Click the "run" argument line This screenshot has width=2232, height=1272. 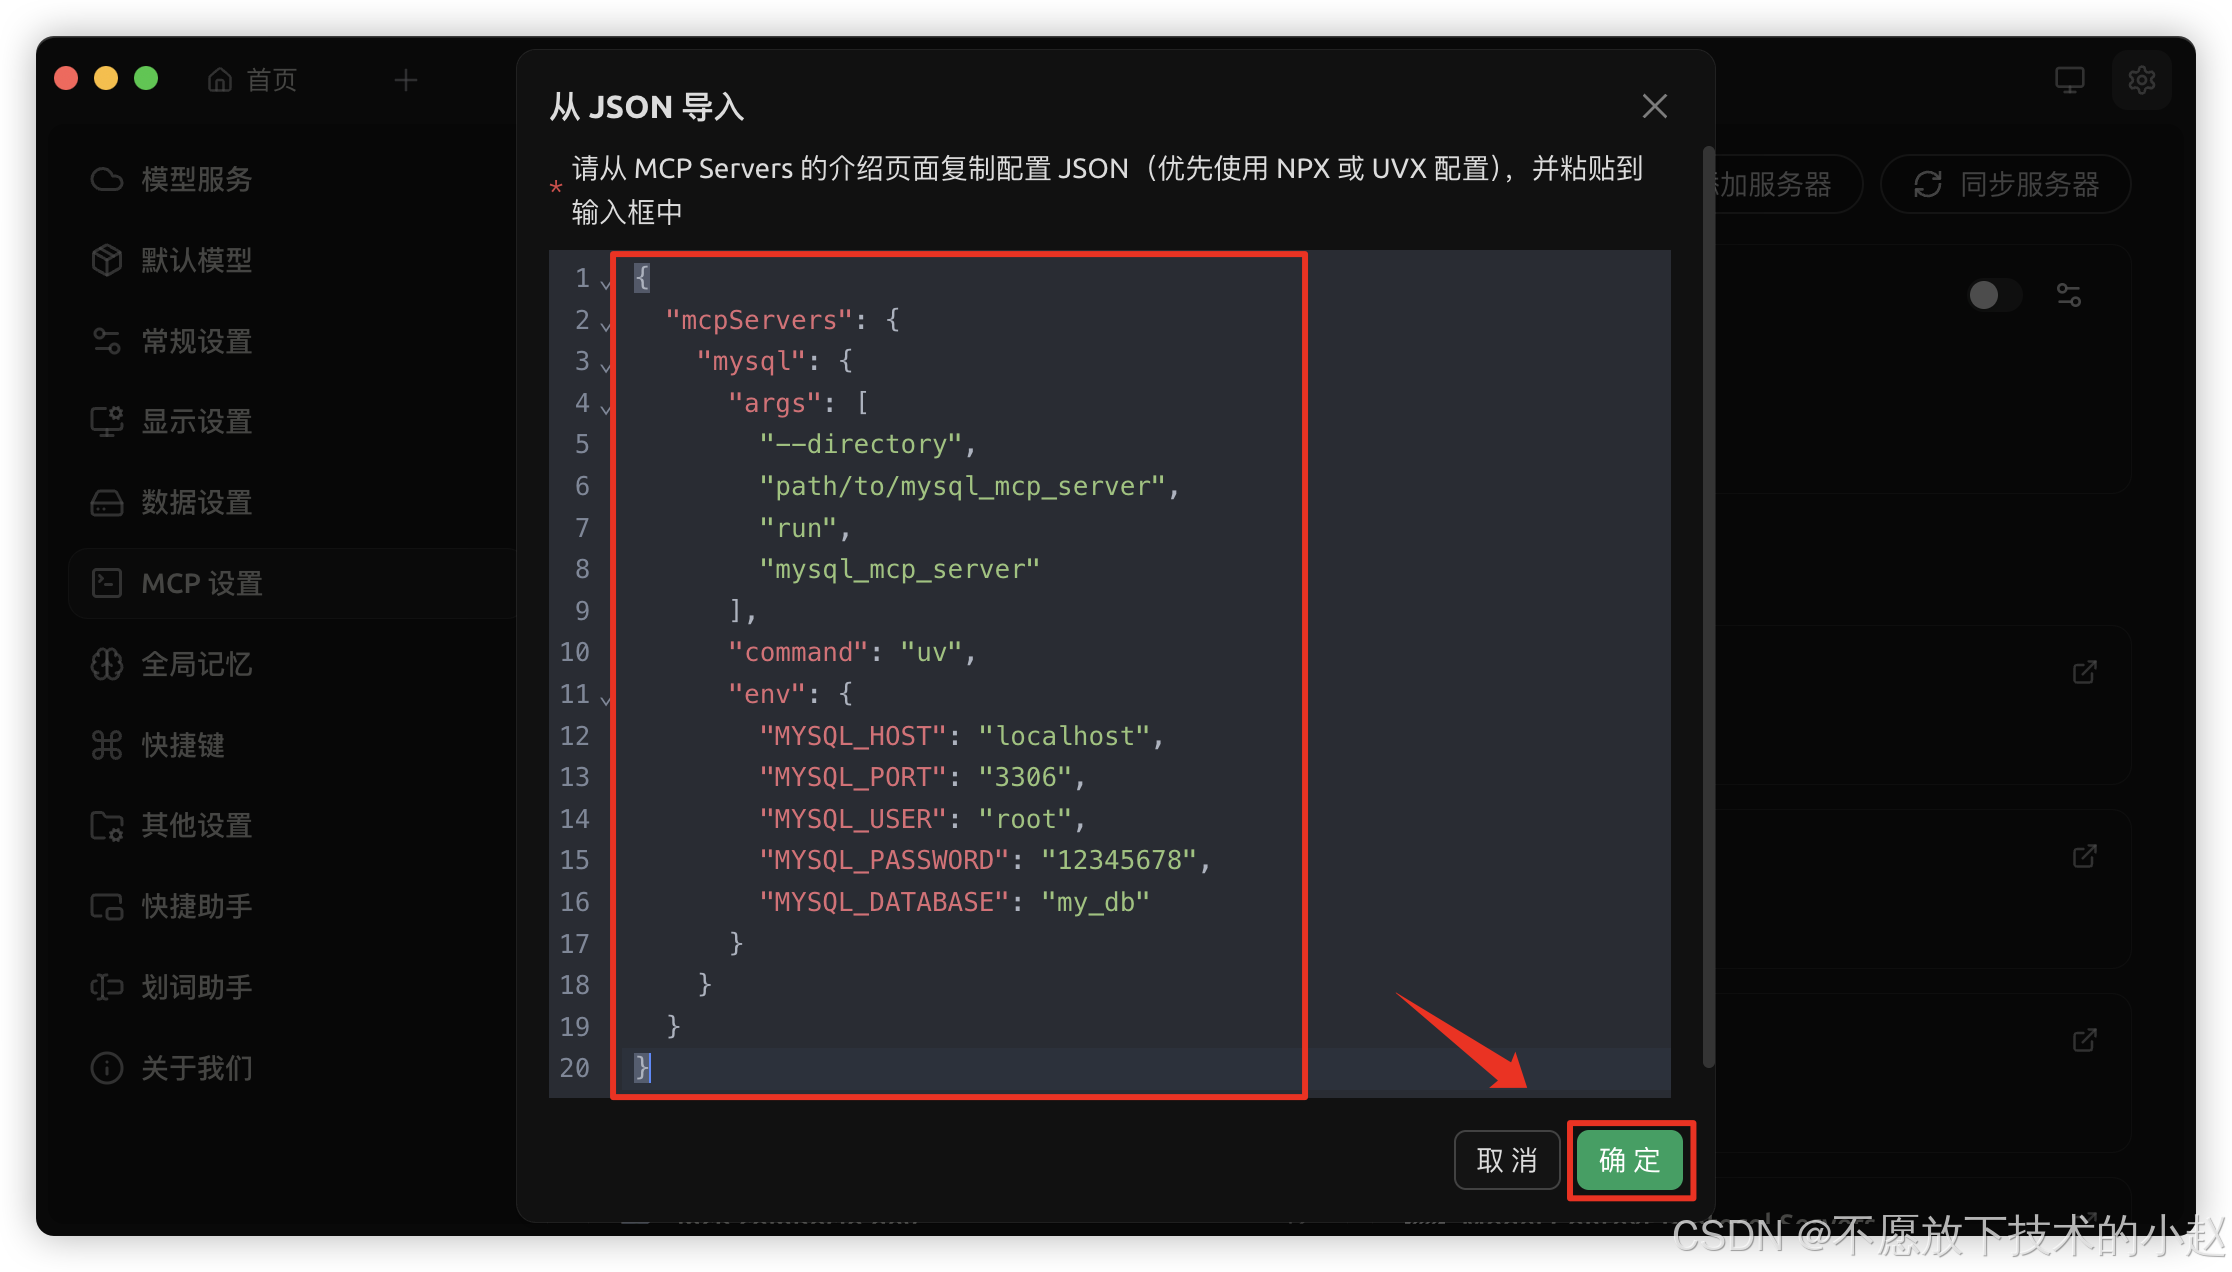(x=805, y=528)
